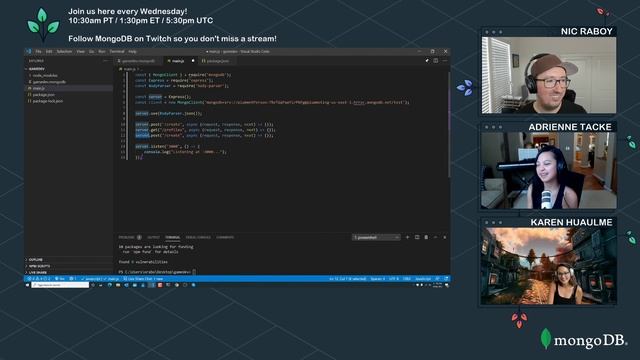Click the JavaScript language mode status item

point(423,279)
